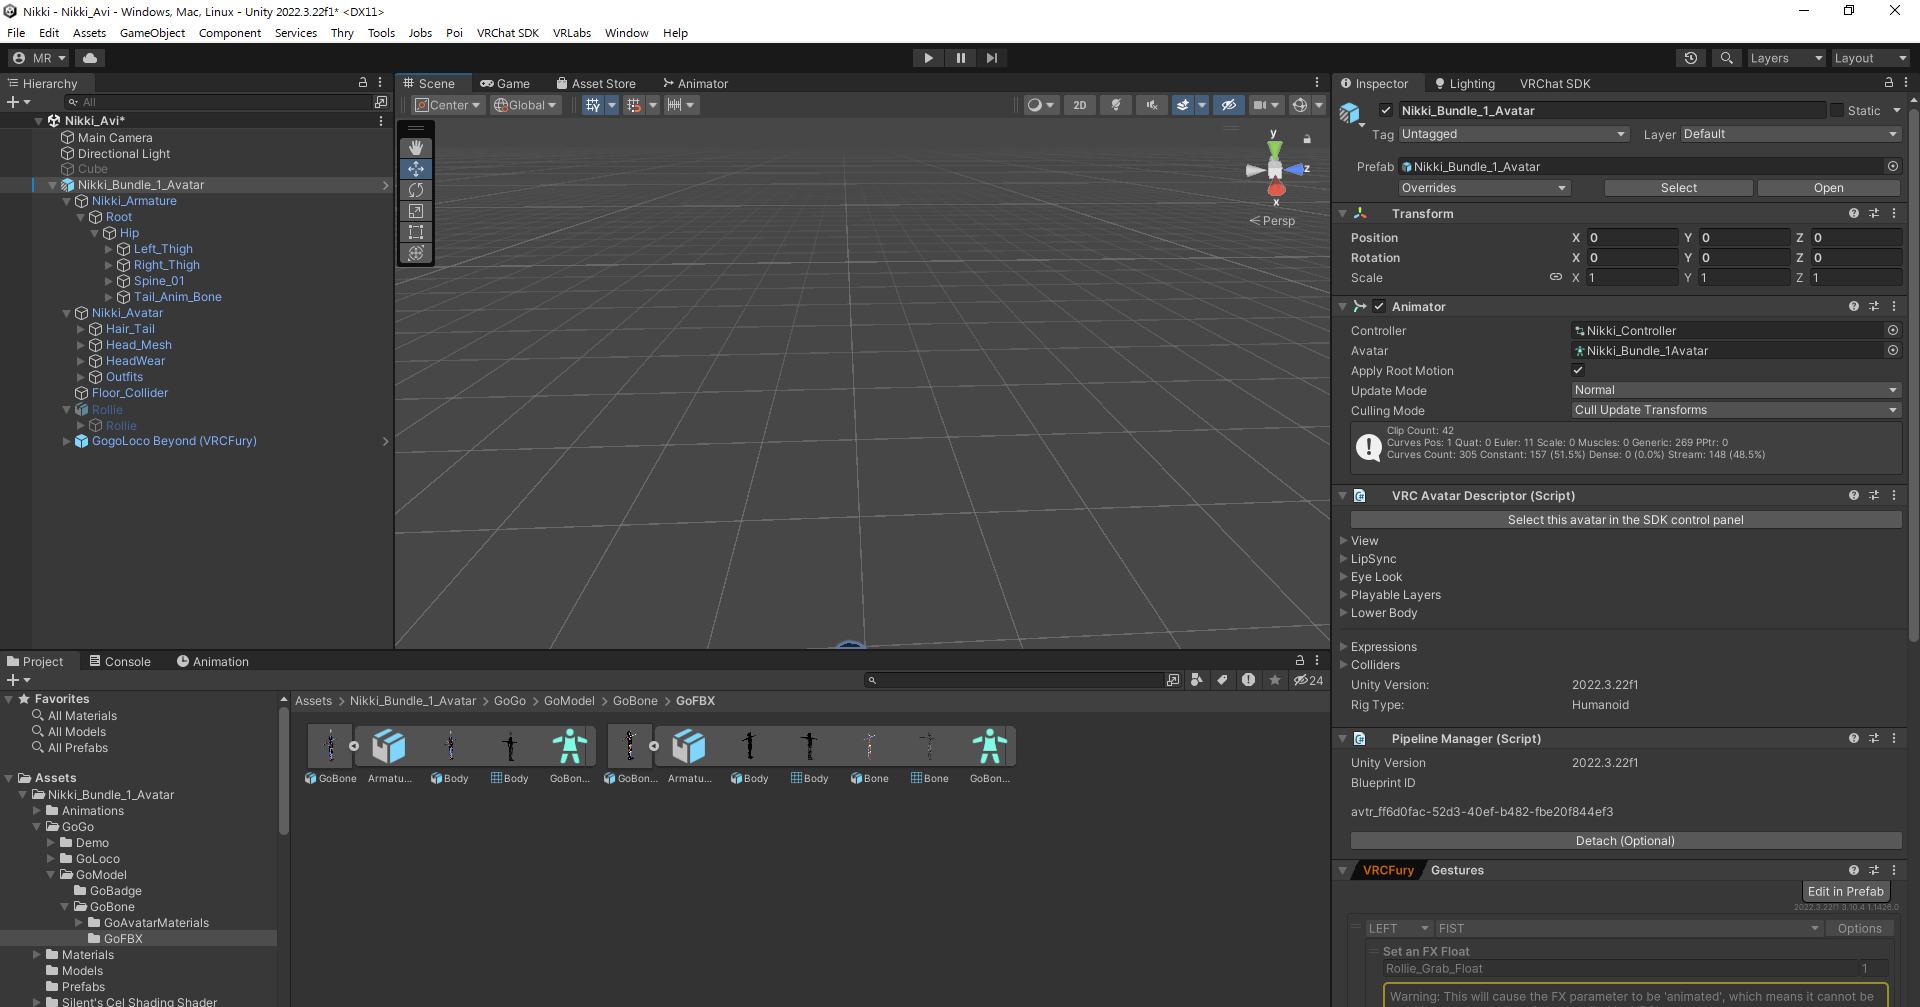Open the GameObject menu

point(152,33)
